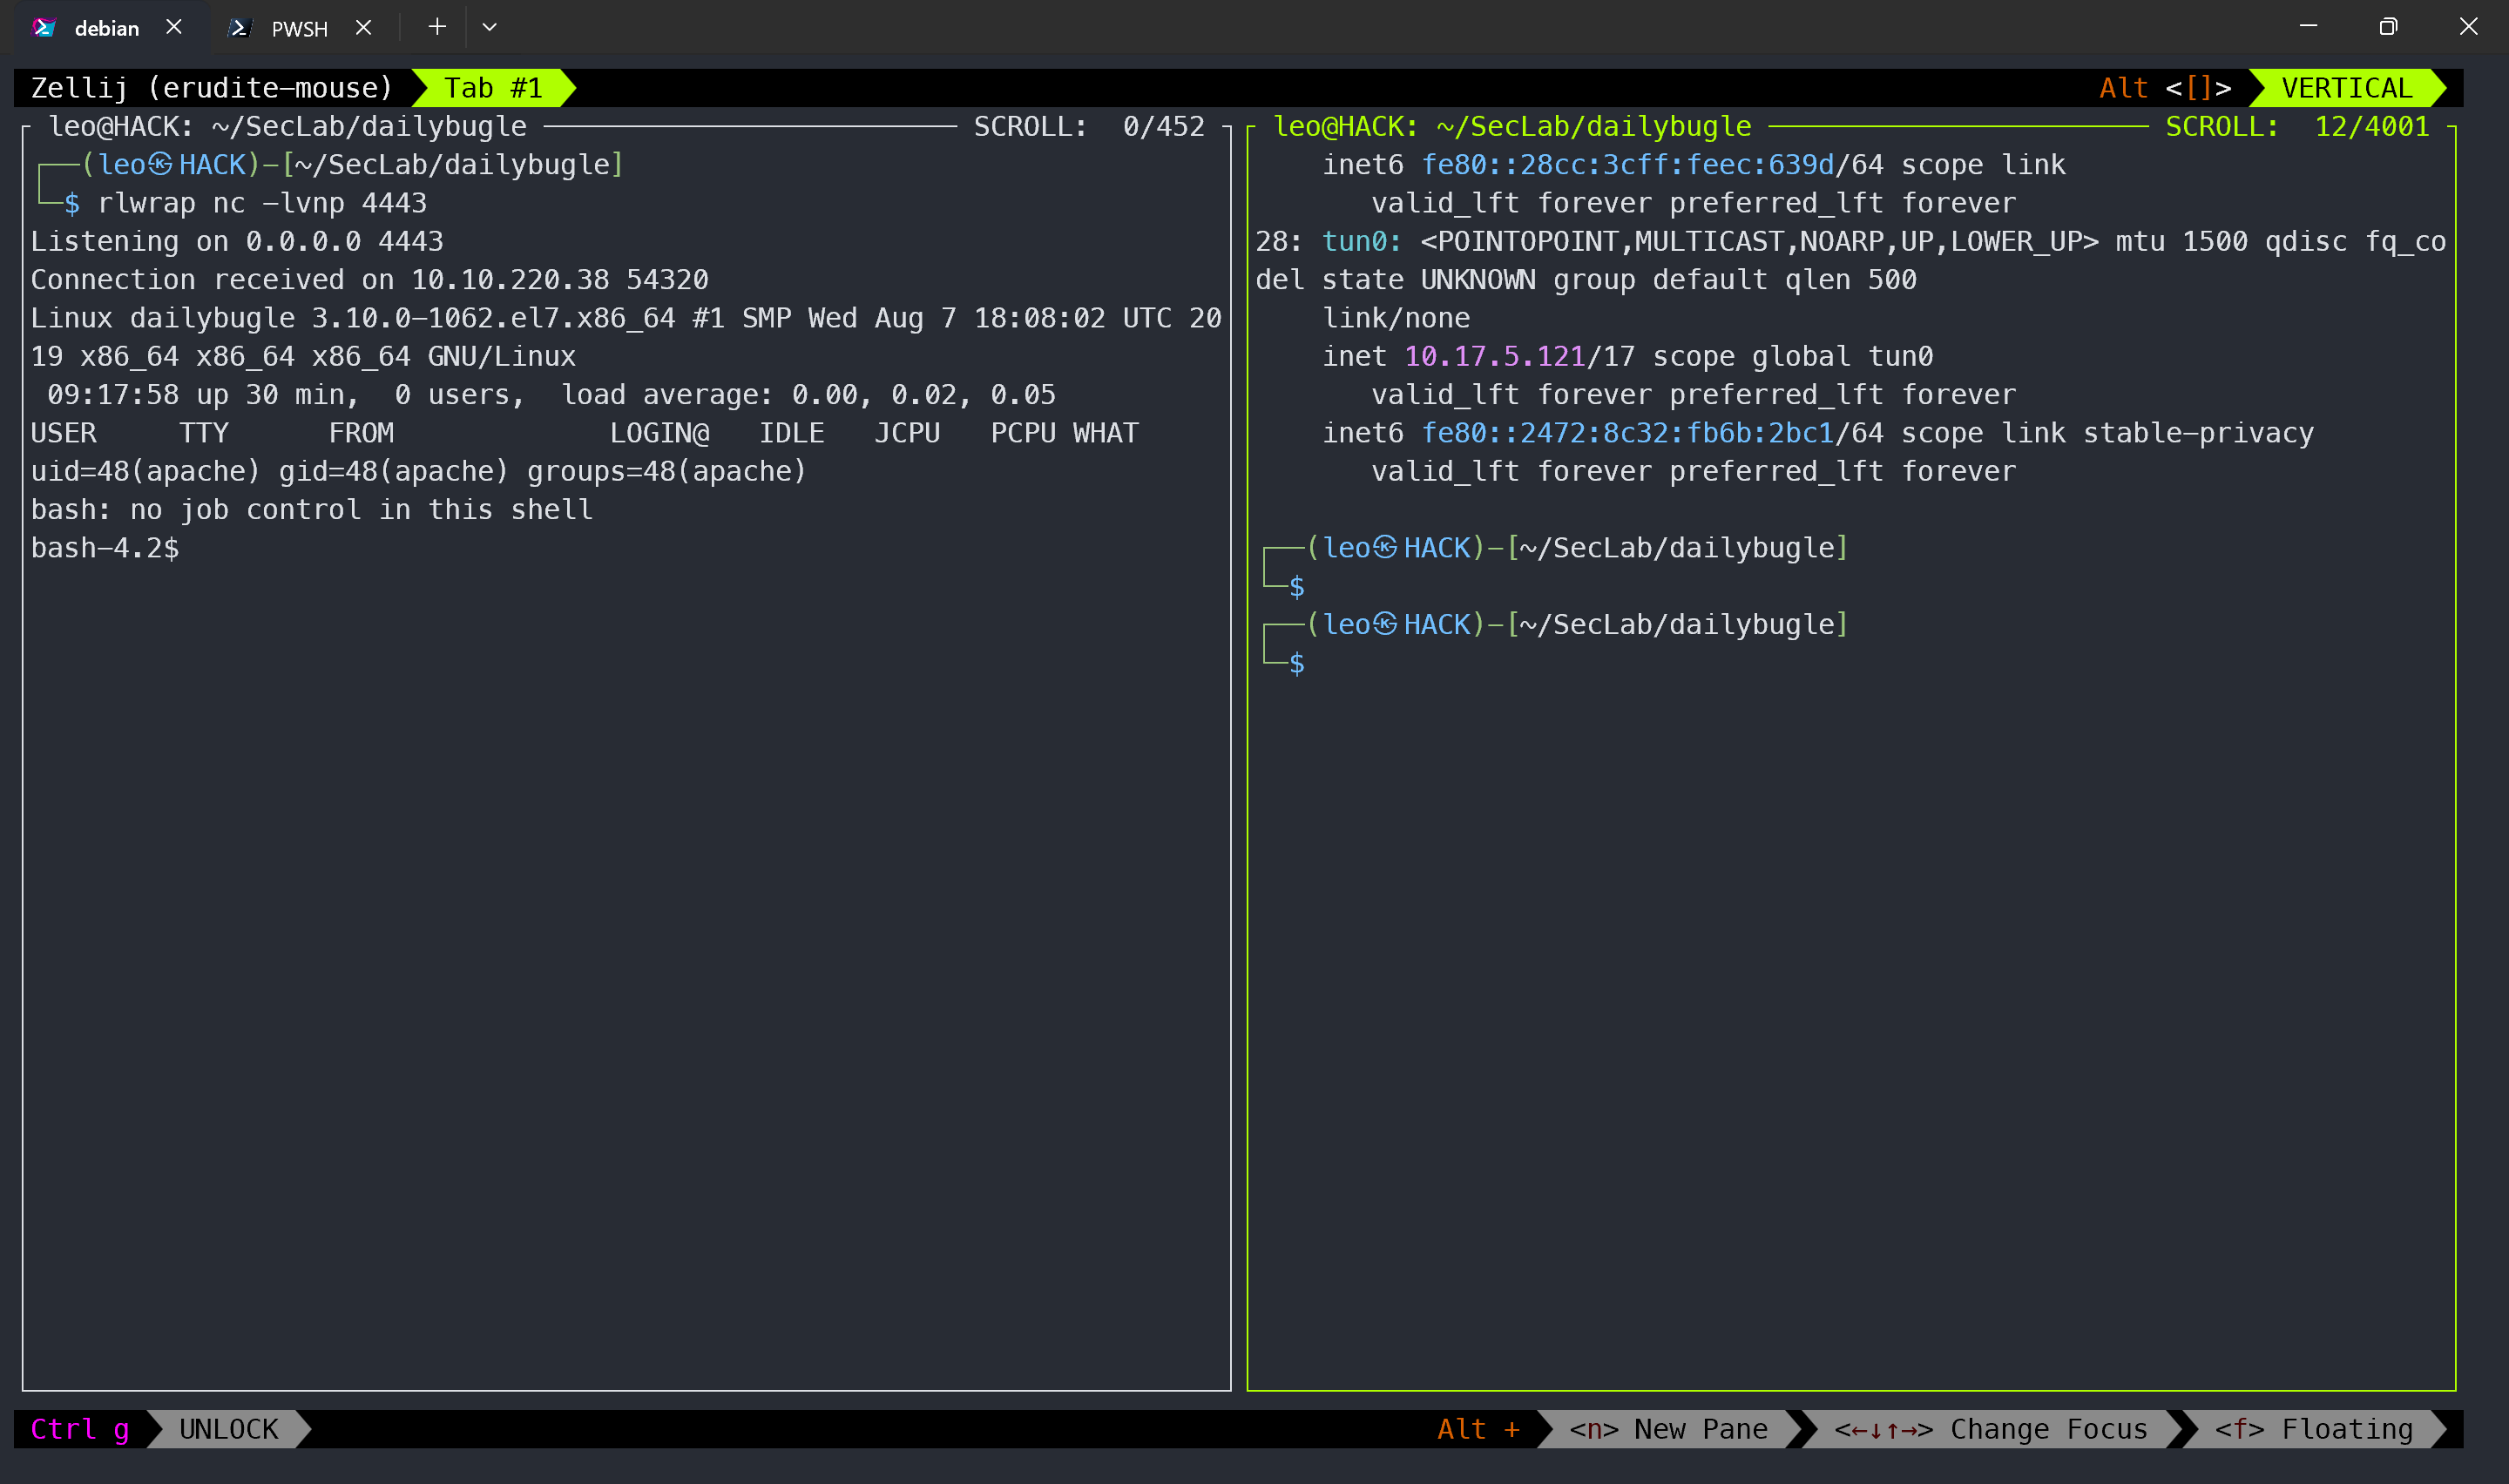The image size is (2509, 1484).
Task: Click the Change Focus hint
Action: [x=1990, y=1429]
